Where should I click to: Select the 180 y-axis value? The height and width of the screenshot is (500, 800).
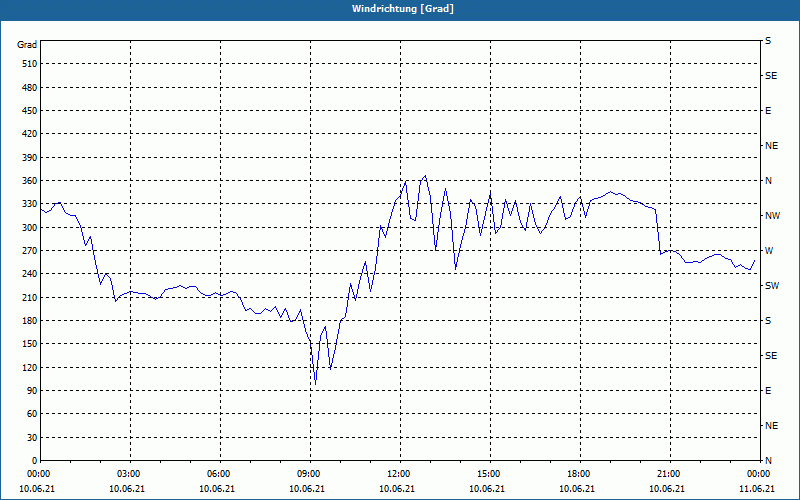[30, 321]
